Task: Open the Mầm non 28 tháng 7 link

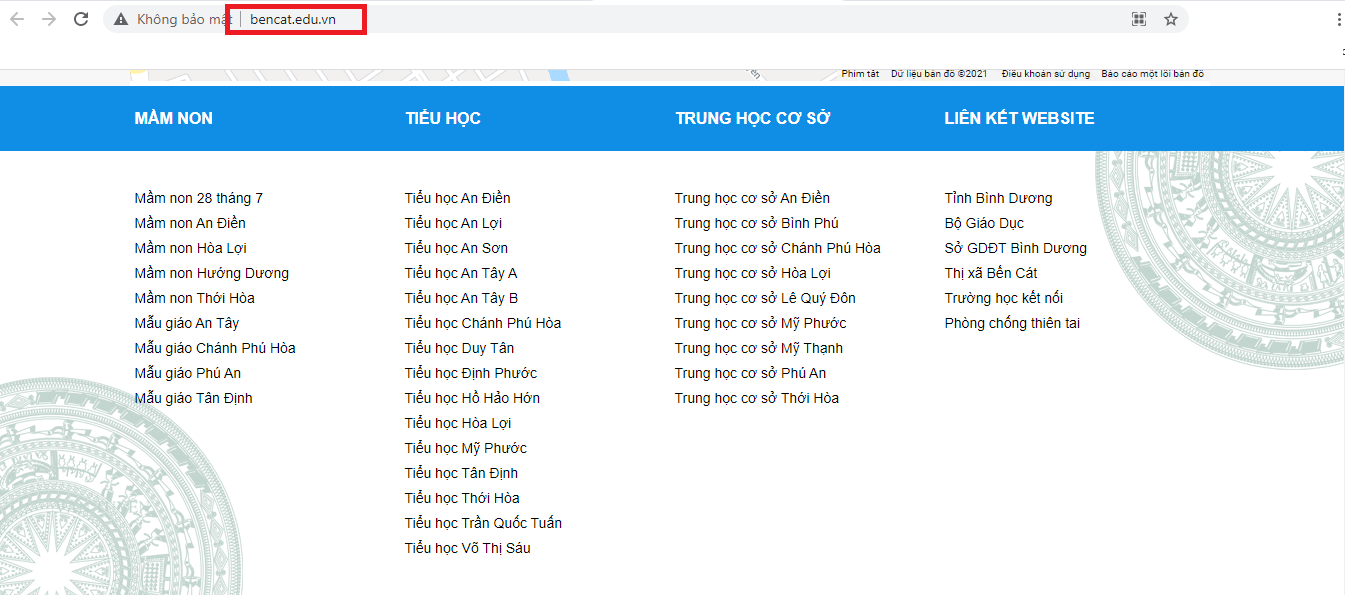Action: pyautogui.click(x=199, y=198)
